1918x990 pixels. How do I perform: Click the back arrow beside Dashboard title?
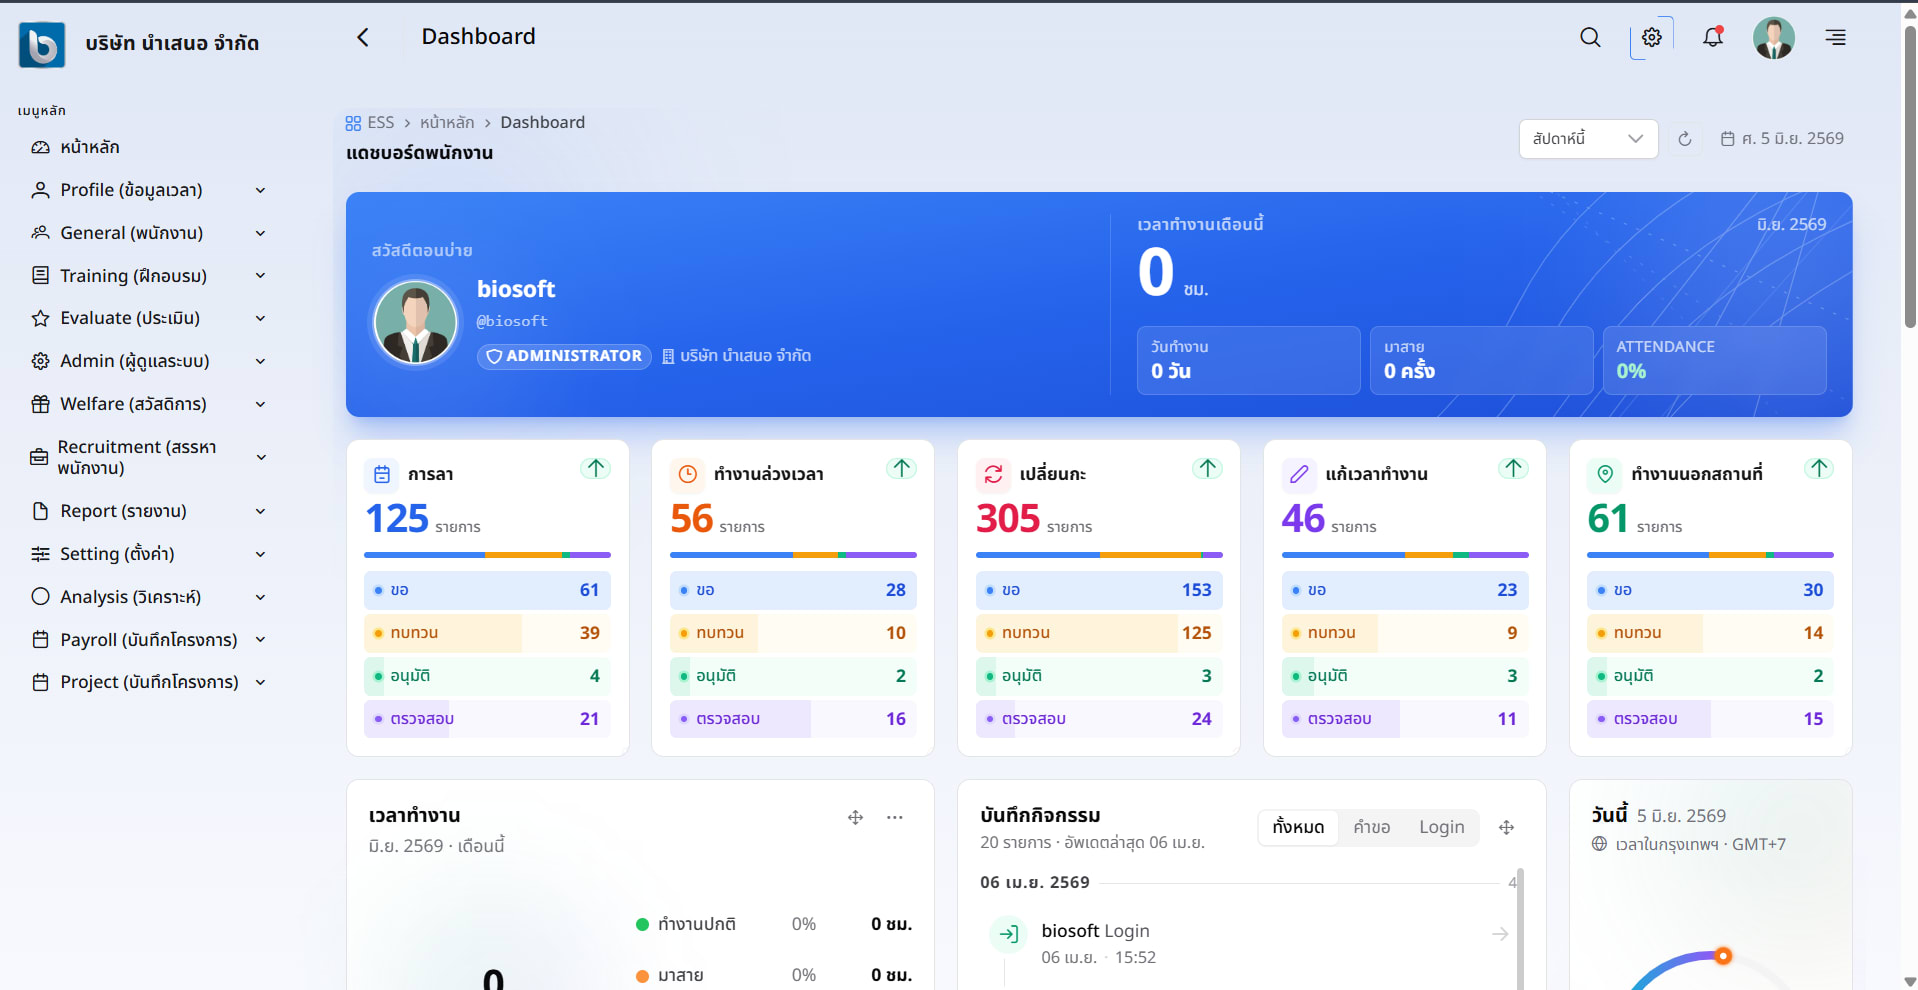[363, 37]
